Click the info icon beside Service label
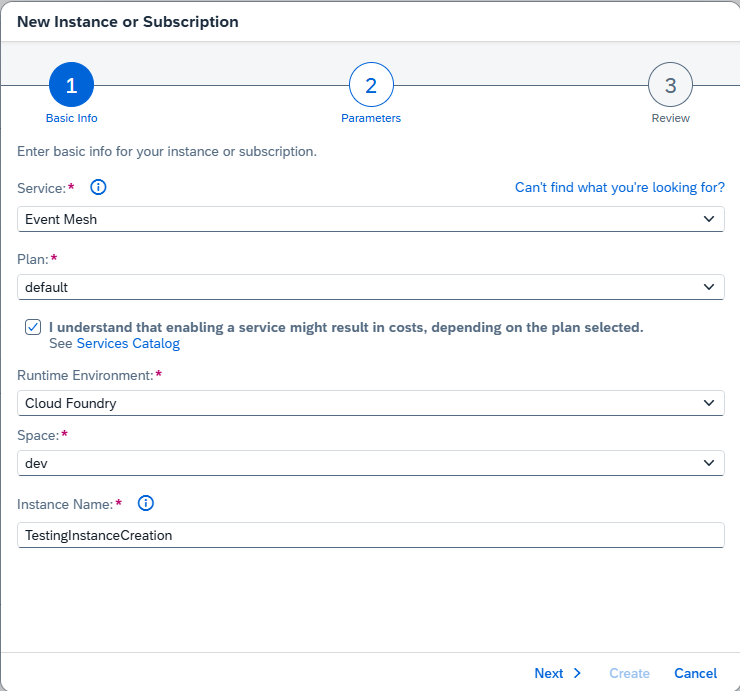The image size is (740, 691). 98,187
